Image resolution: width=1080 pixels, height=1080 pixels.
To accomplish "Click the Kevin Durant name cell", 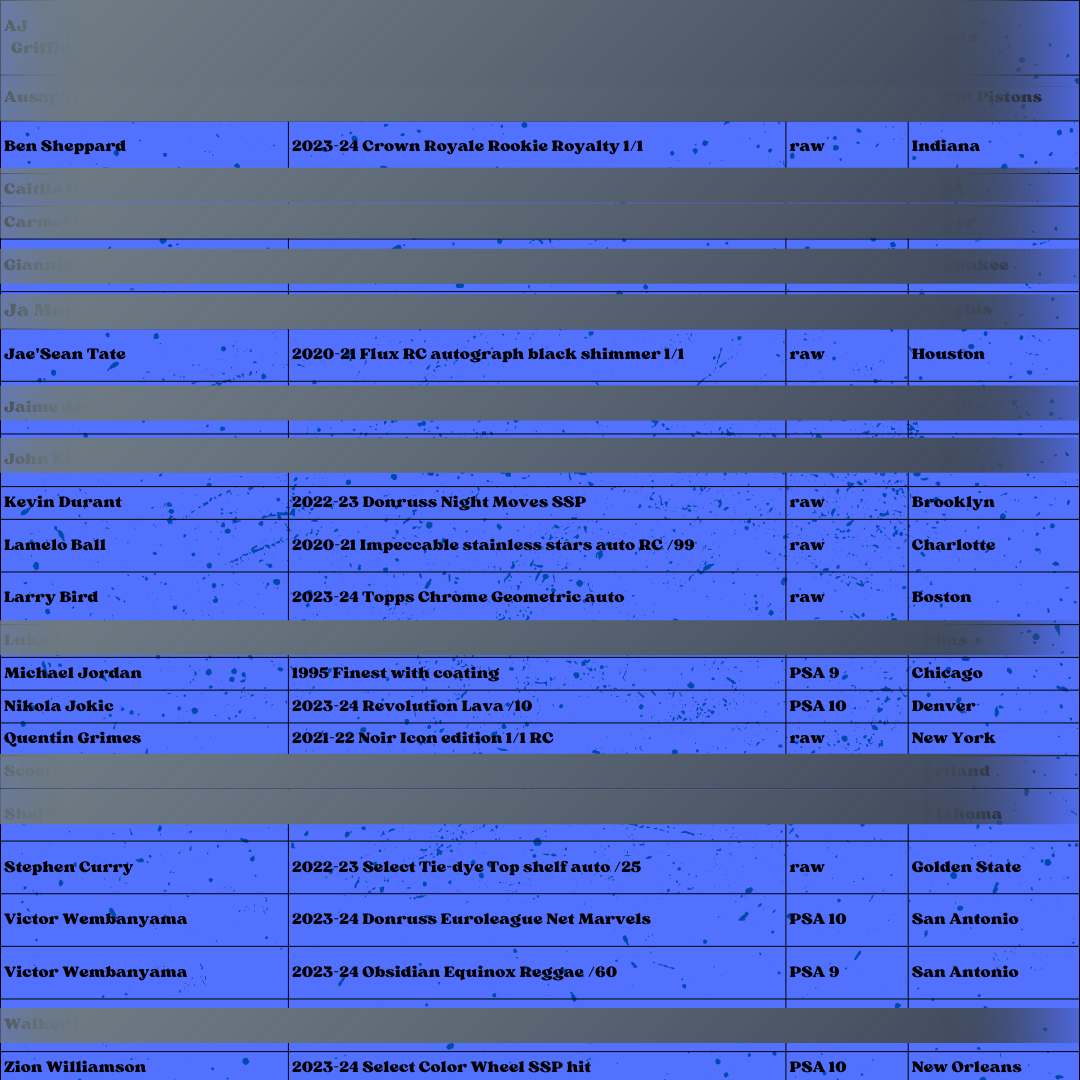I will coord(63,502).
